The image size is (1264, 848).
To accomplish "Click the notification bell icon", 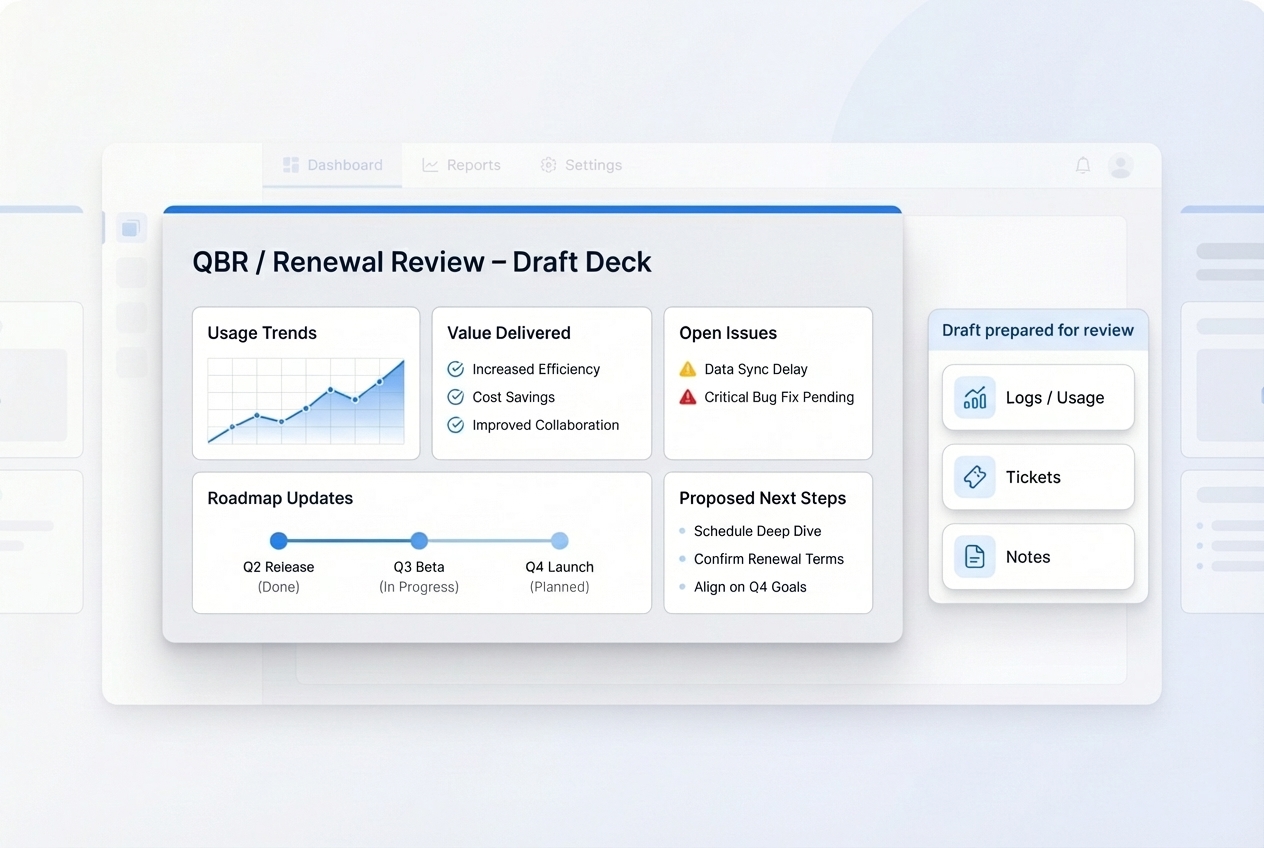I will [1083, 166].
